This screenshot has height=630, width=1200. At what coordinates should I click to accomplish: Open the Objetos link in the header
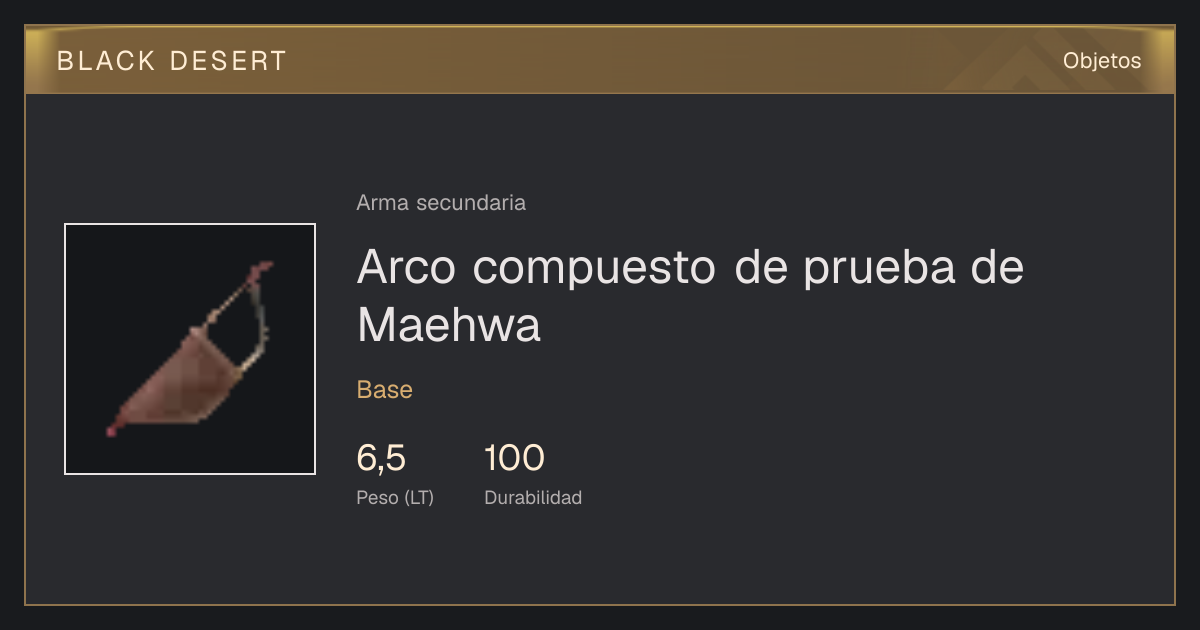pos(1102,60)
